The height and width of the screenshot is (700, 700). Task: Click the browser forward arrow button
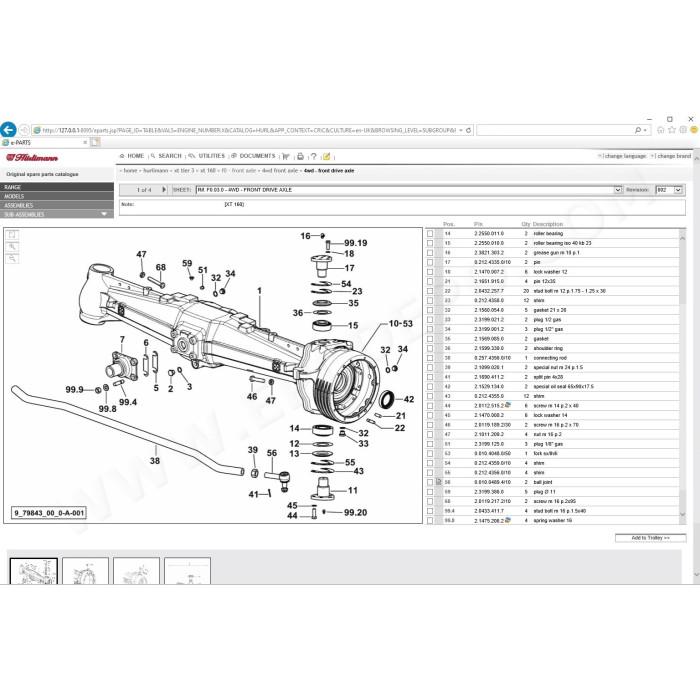pyautogui.click(x=24, y=130)
